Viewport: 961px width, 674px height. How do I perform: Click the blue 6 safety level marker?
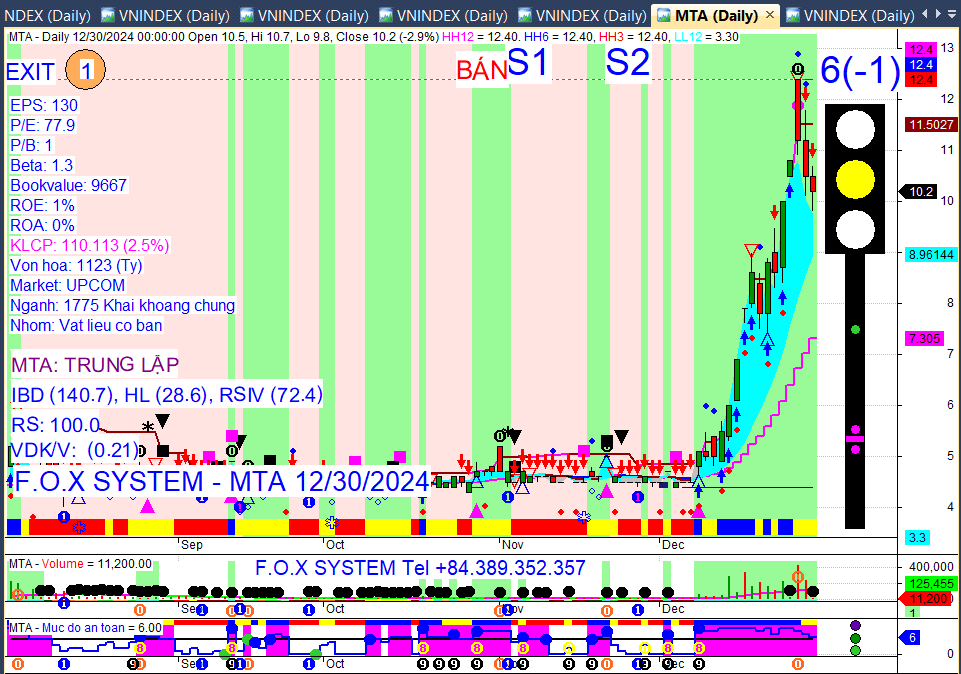point(911,638)
